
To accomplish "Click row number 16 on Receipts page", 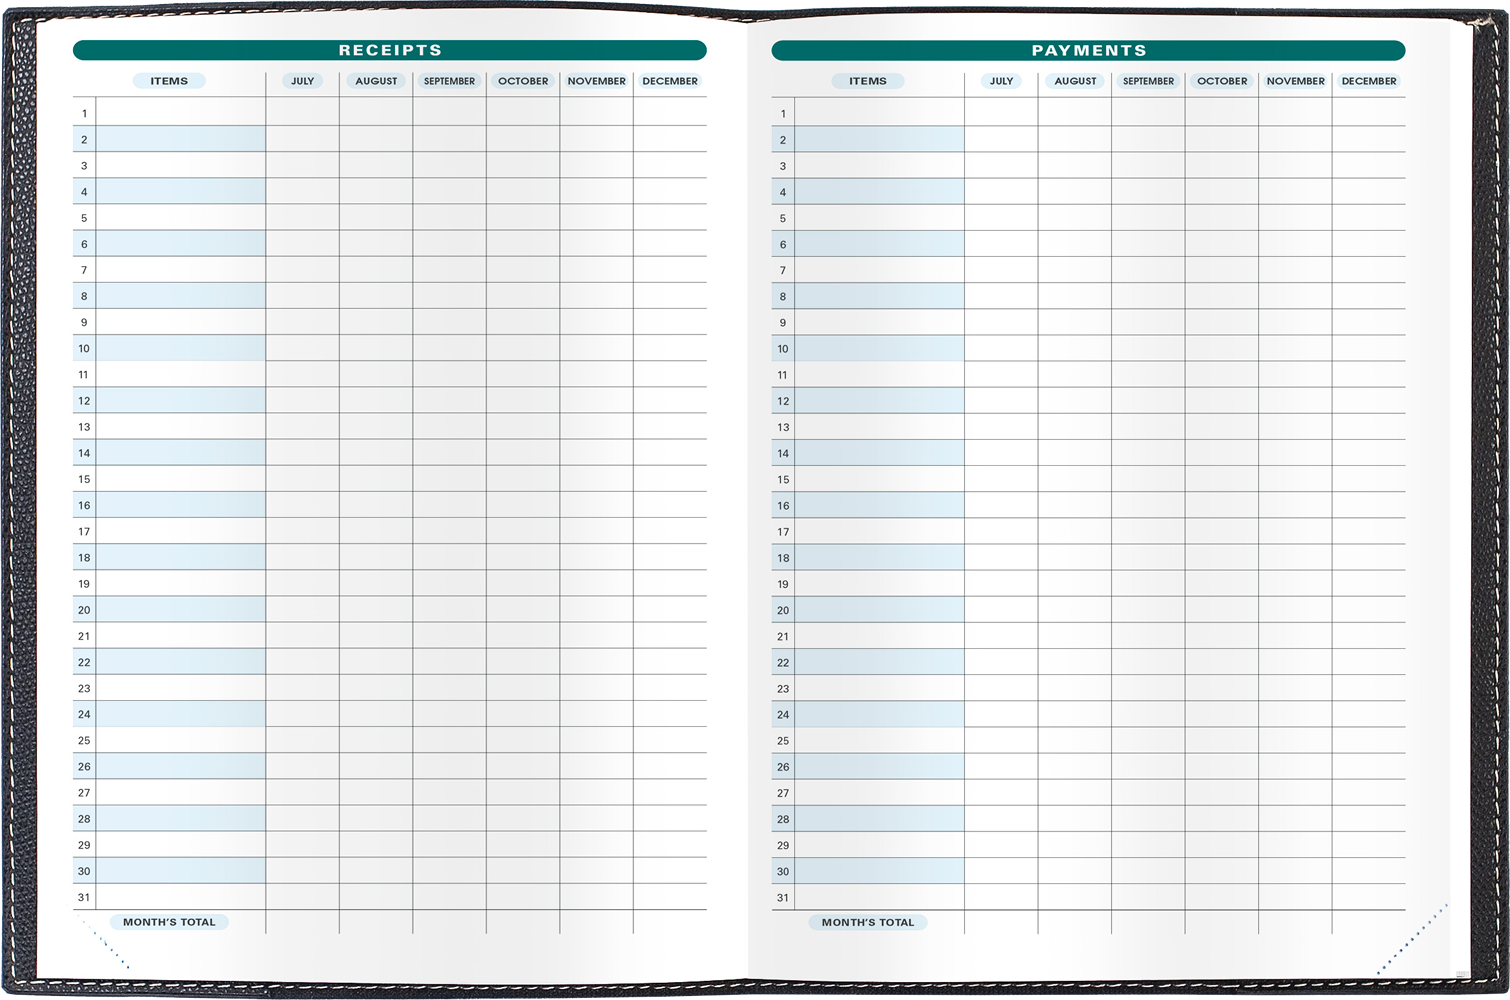I will click(x=84, y=505).
